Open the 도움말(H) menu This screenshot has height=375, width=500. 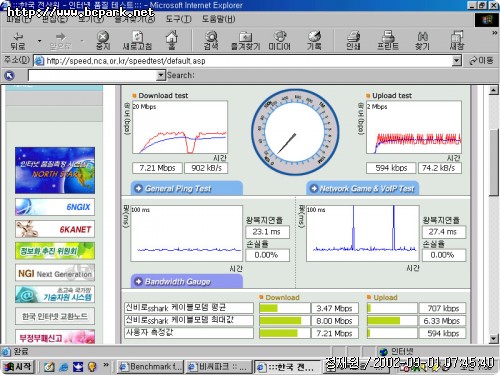click(x=218, y=19)
